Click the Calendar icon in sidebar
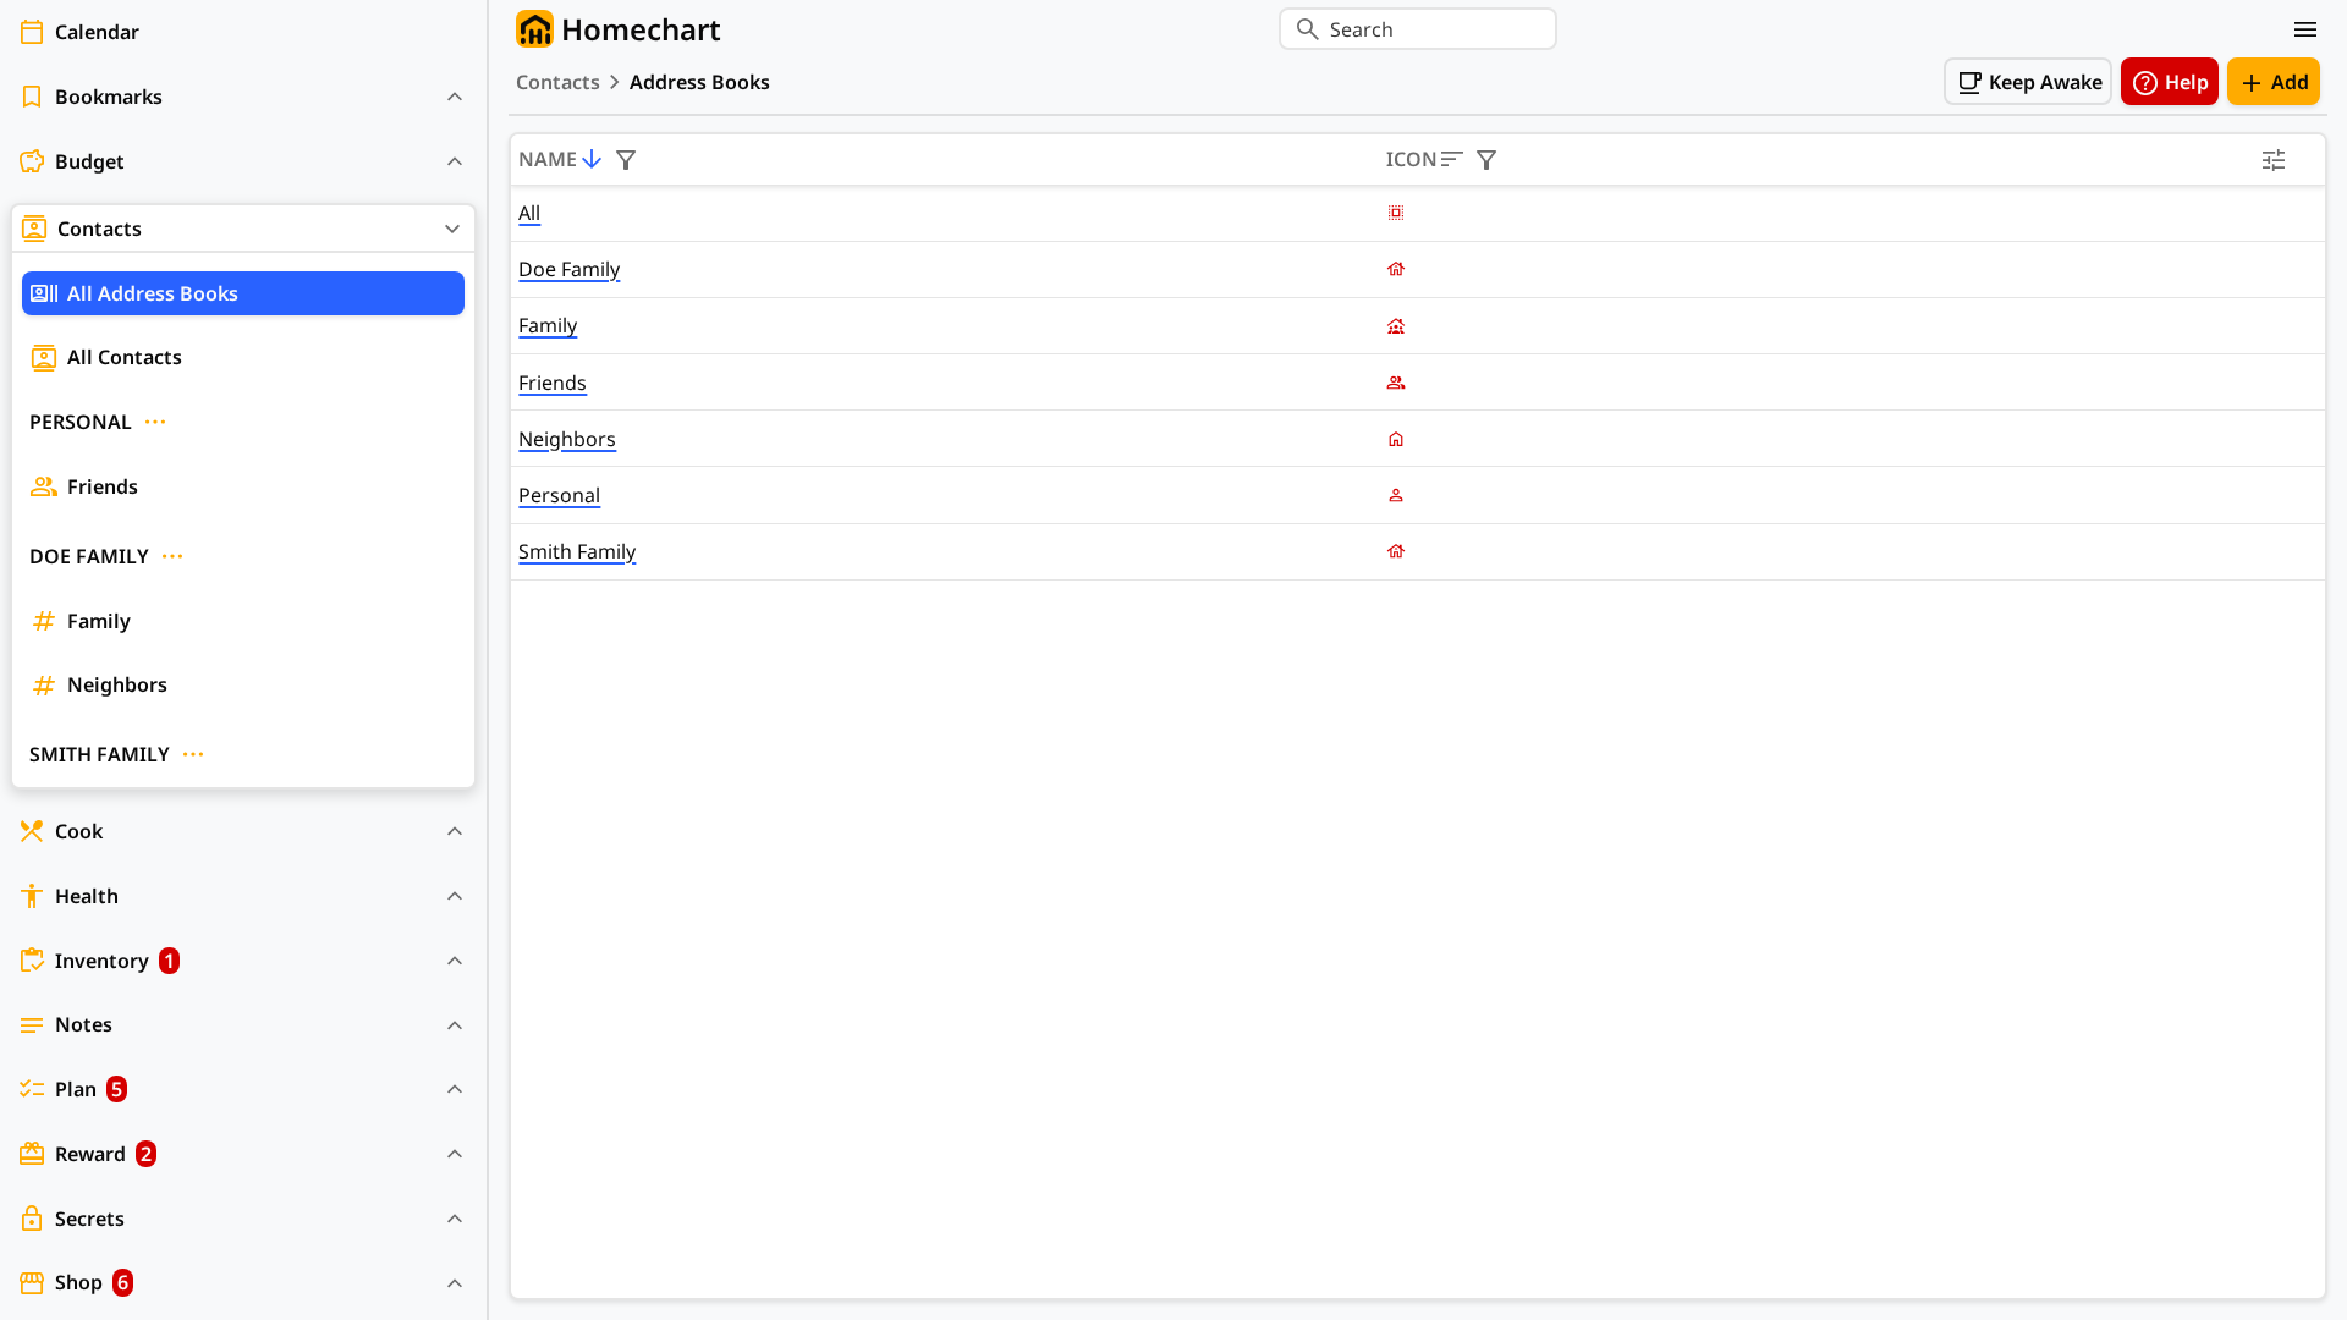Image resolution: width=2347 pixels, height=1320 pixels. tap(32, 32)
